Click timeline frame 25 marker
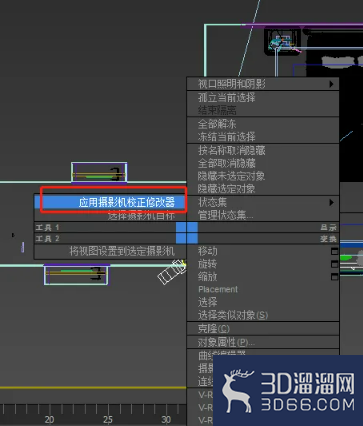363x426 pixels. point(108,419)
